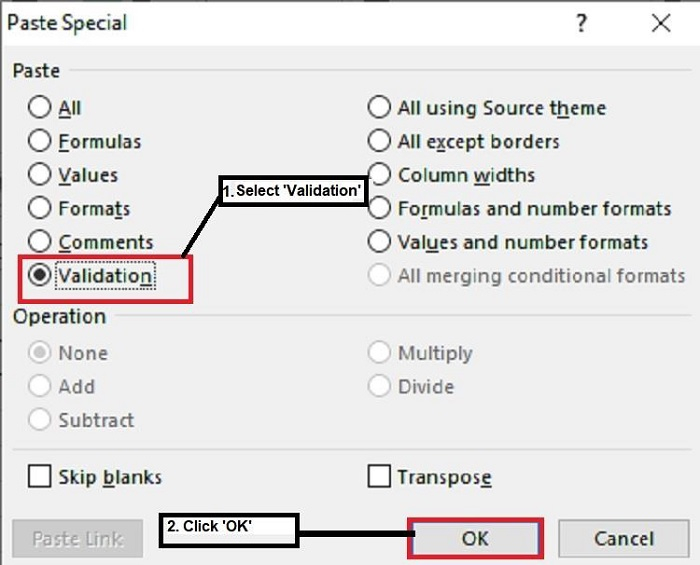Choose 'All except borders' option
700x565 pixels.
coord(379,141)
